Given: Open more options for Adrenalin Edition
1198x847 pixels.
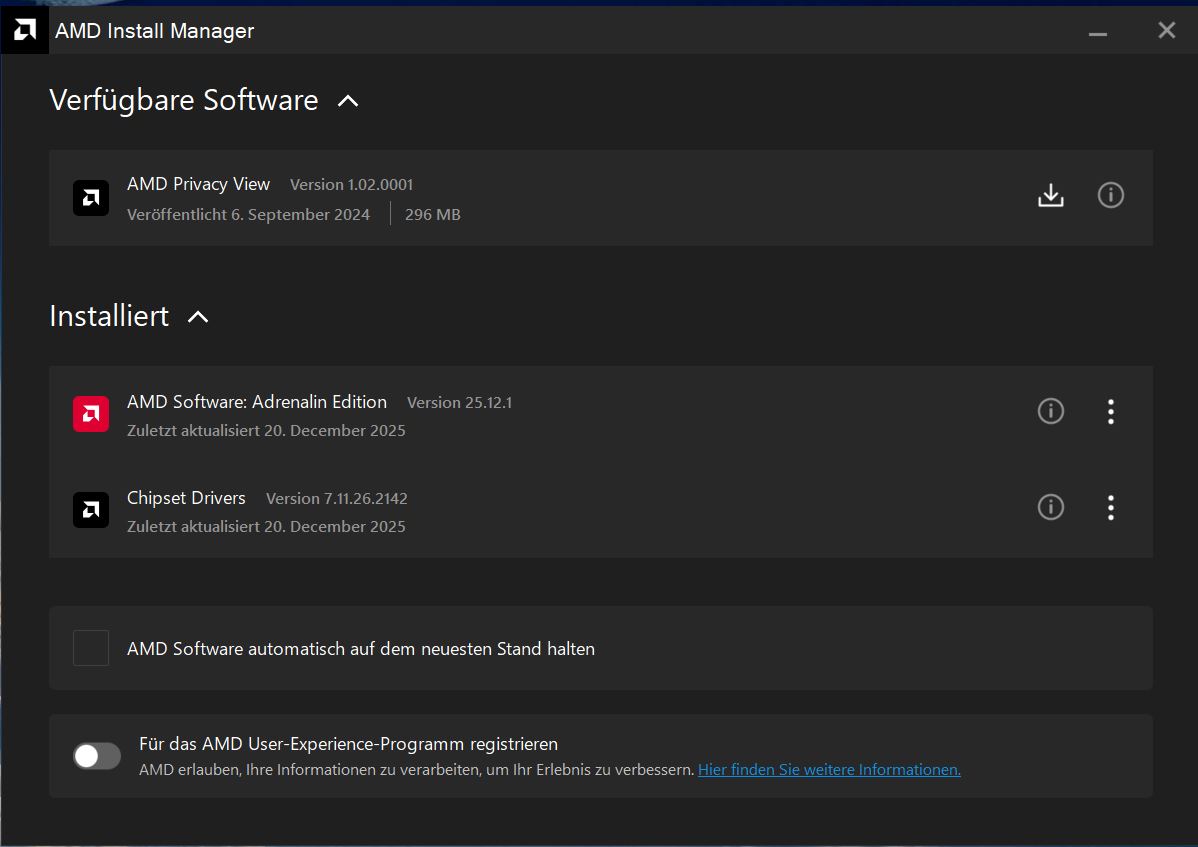Looking at the screenshot, I should click(1110, 411).
